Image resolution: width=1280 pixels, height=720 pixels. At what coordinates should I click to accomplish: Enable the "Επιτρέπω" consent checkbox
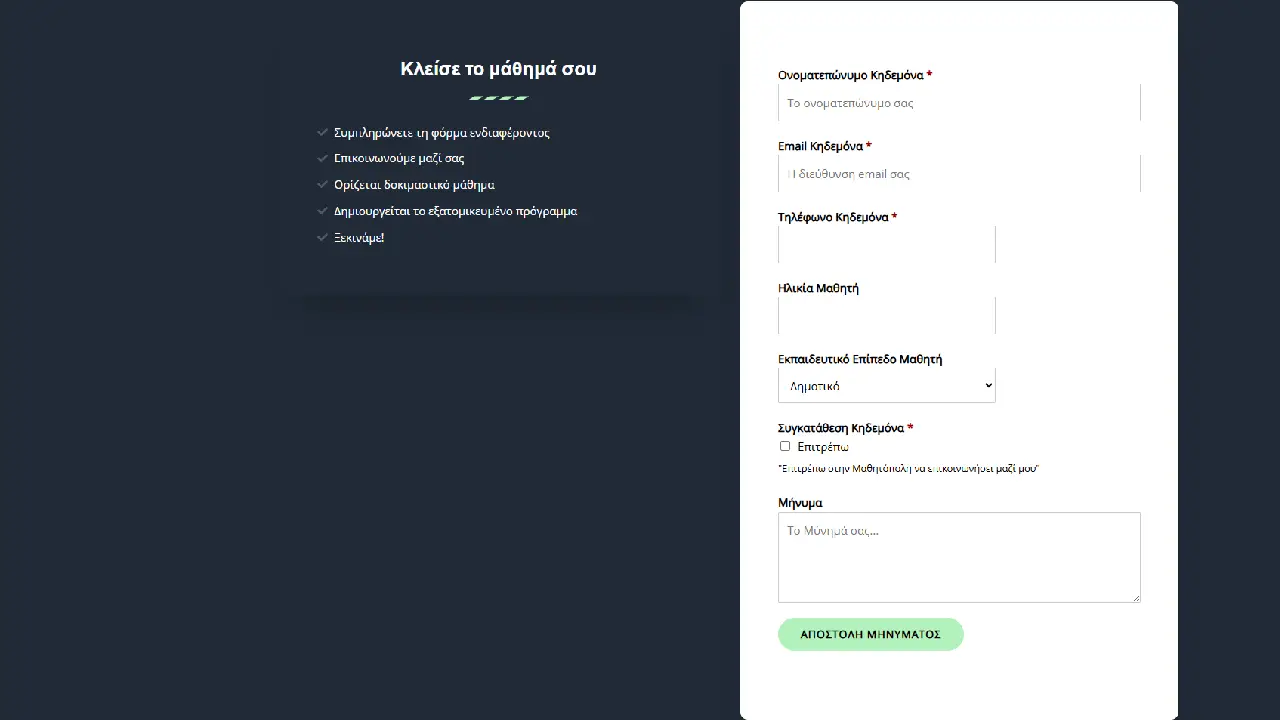785,446
